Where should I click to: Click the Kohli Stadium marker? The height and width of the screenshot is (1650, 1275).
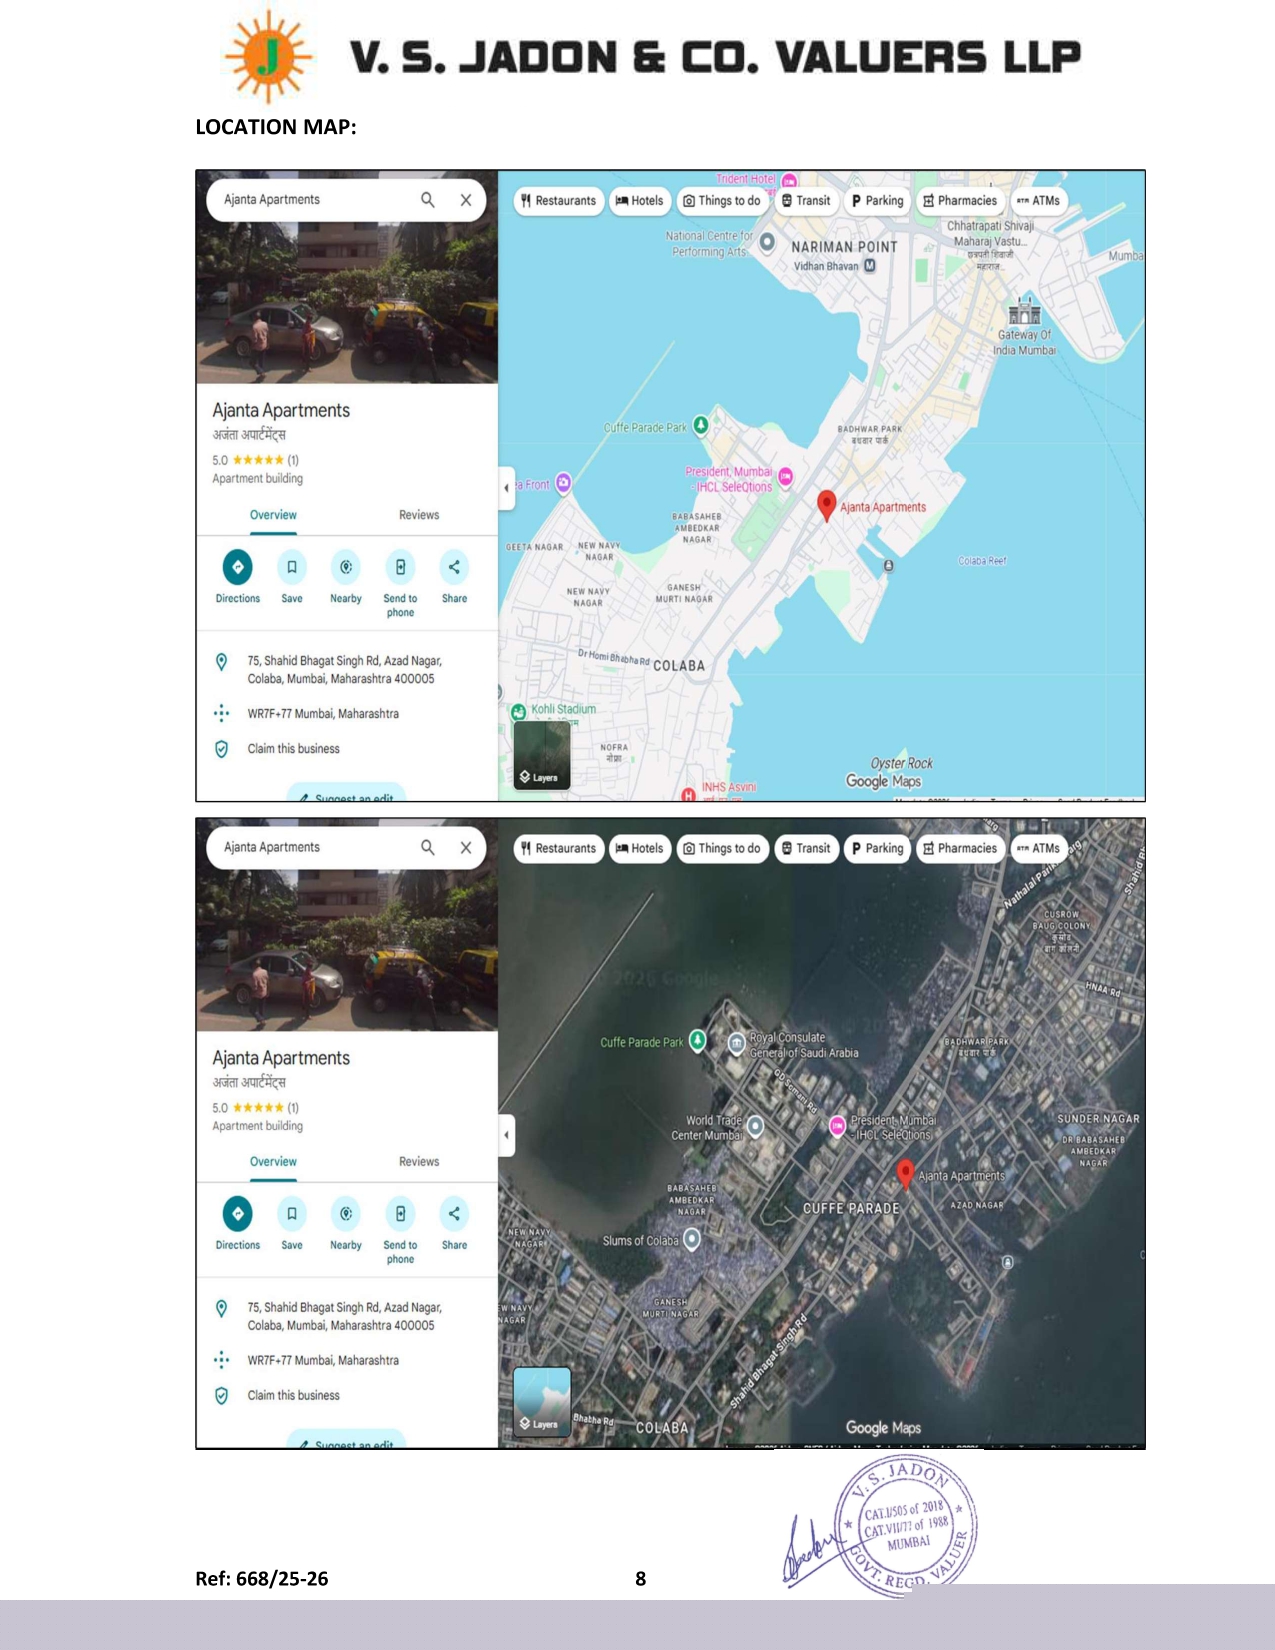click(x=518, y=712)
